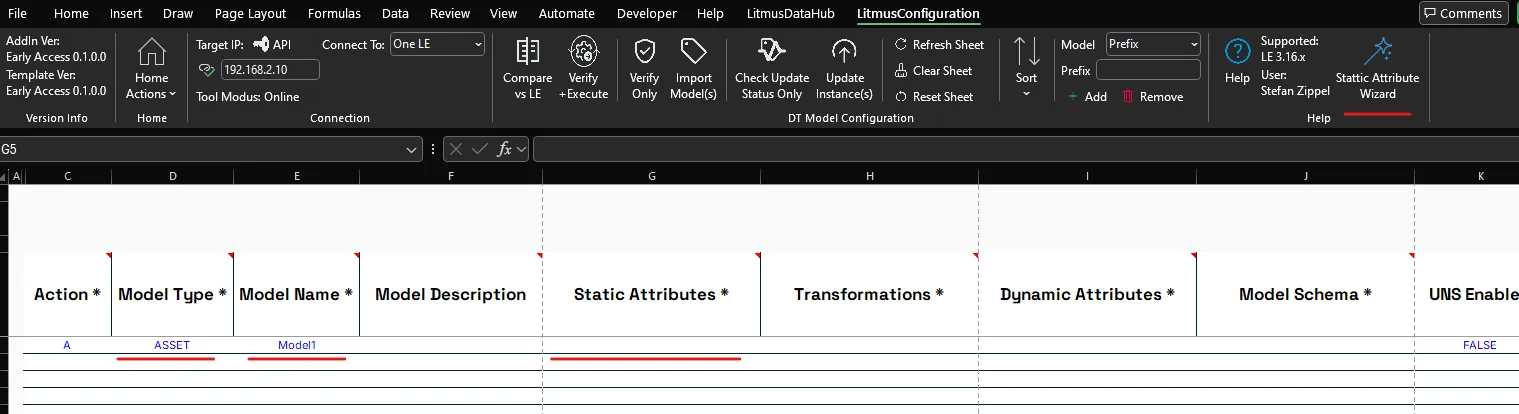Click the Dynamic Attributes * header cell
The height and width of the screenshot is (414, 1519).
pyautogui.click(x=1088, y=294)
